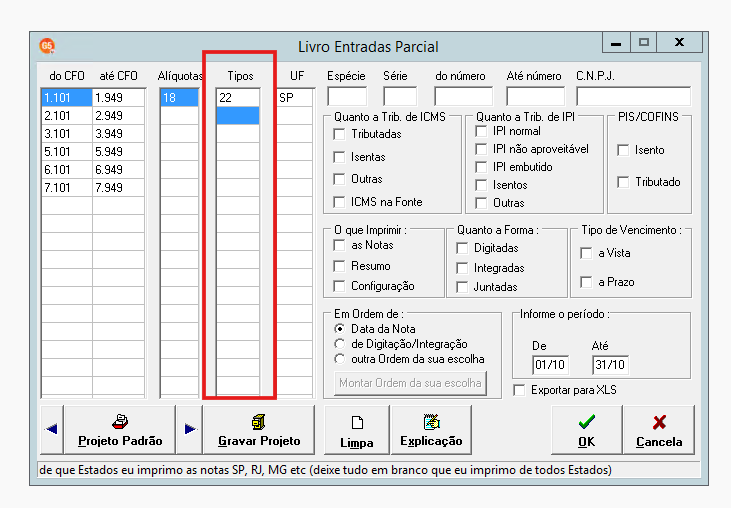Image resolution: width=731 pixels, height=508 pixels.
Task: Select the 5.949 até CFO cell
Action: coord(118,152)
